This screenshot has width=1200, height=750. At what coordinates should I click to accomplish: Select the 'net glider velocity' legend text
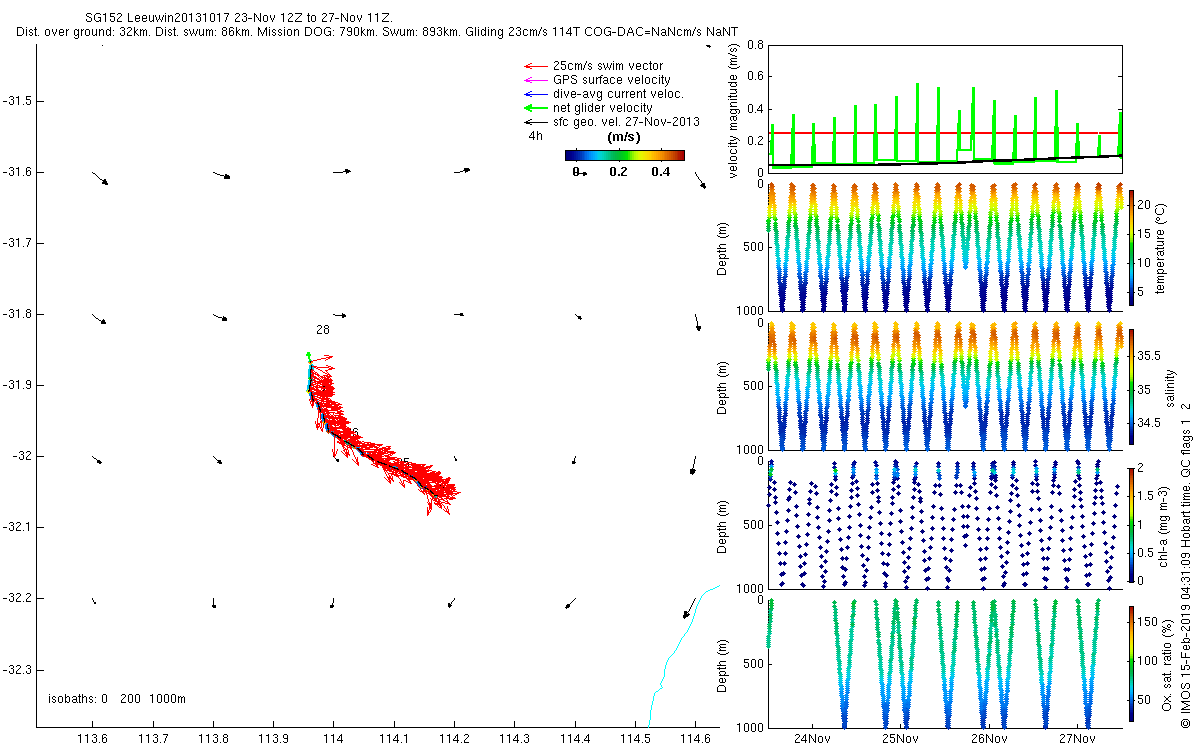[x=602, y=108]
